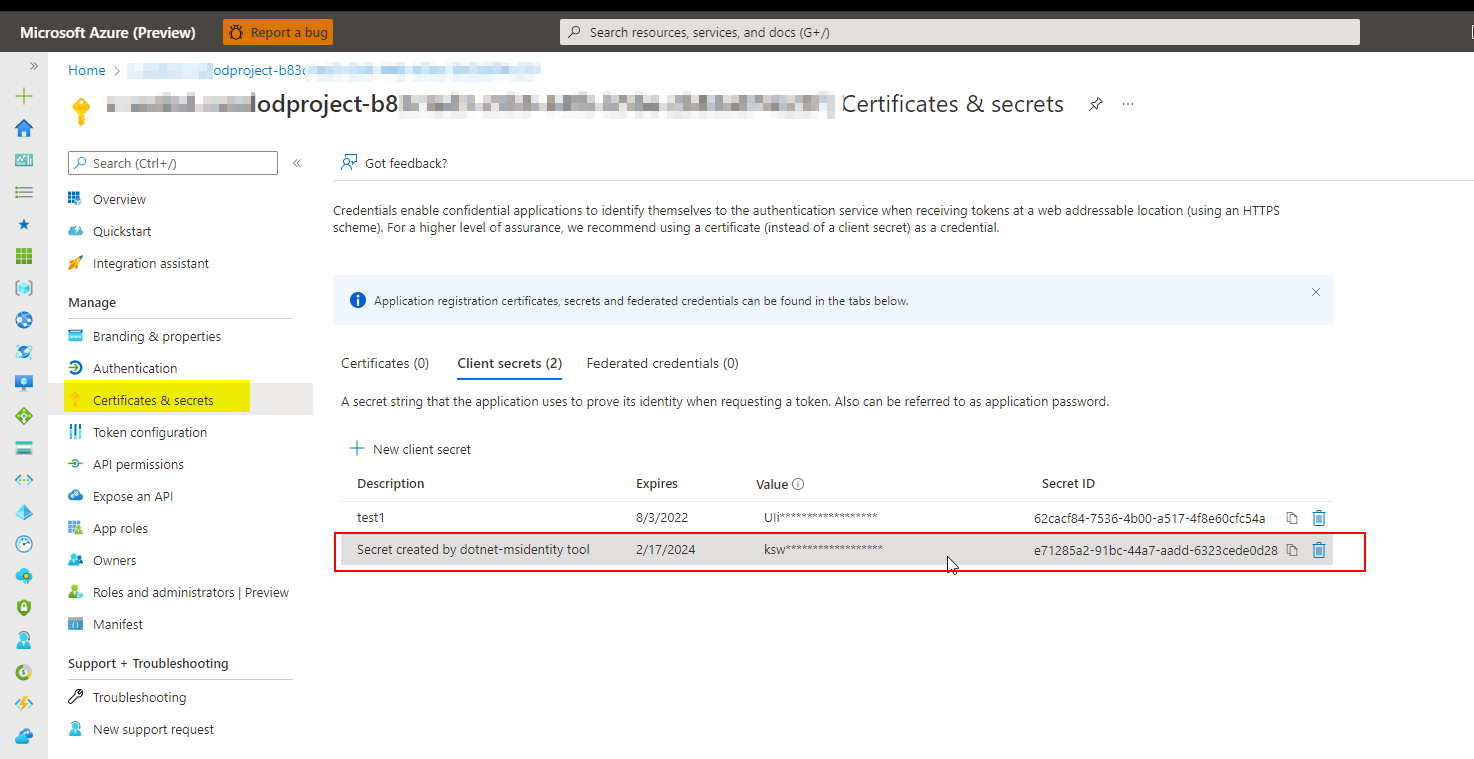Click the Uli masked secret value
The height and width of the screenshot is (759, 1474).
[820, 518]
